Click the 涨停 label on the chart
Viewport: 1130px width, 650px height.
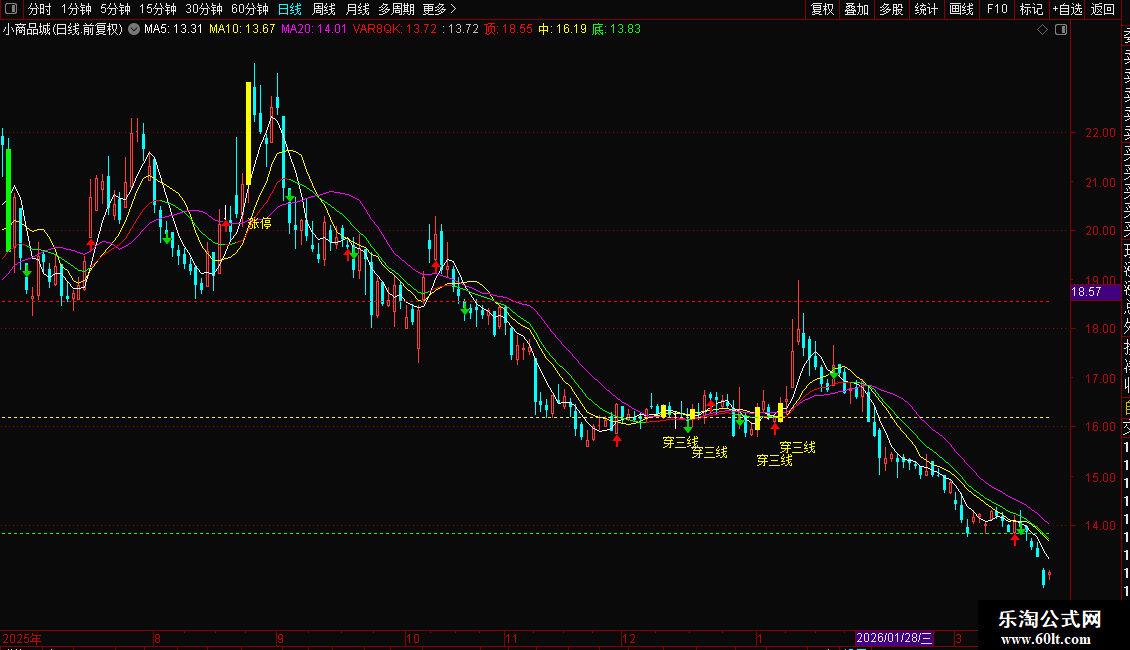tap(259, 223)
